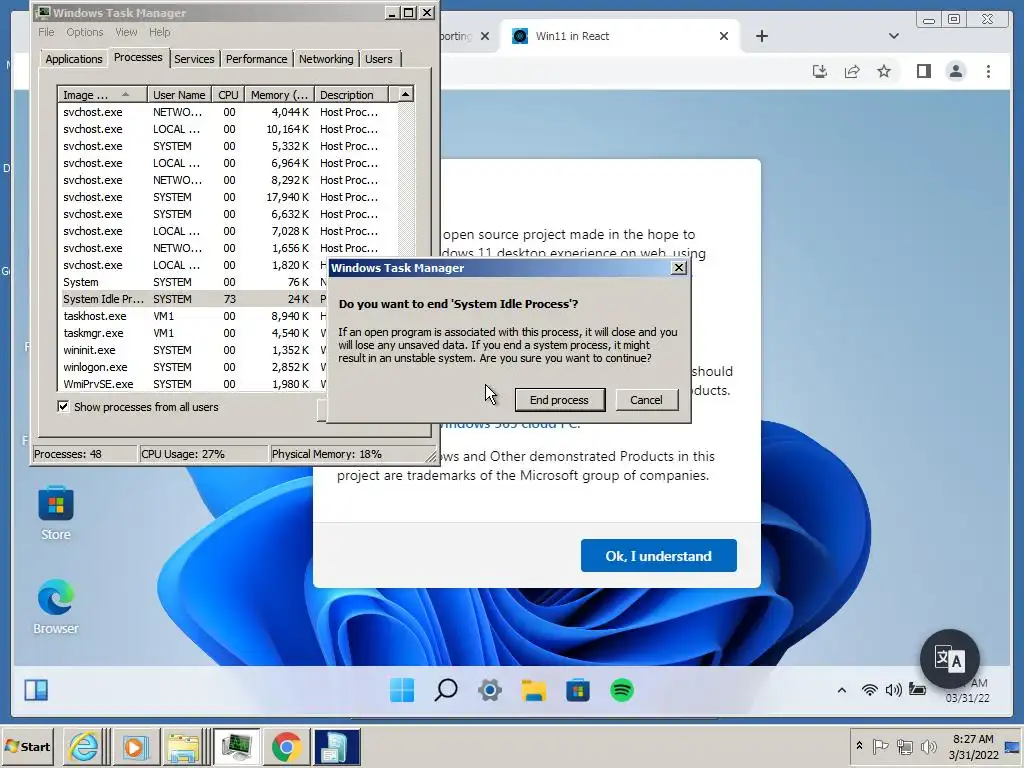Open Windows Explorer folder in taskbar
The width and height of the screenshot is (1024, 768).
[184, 746]
